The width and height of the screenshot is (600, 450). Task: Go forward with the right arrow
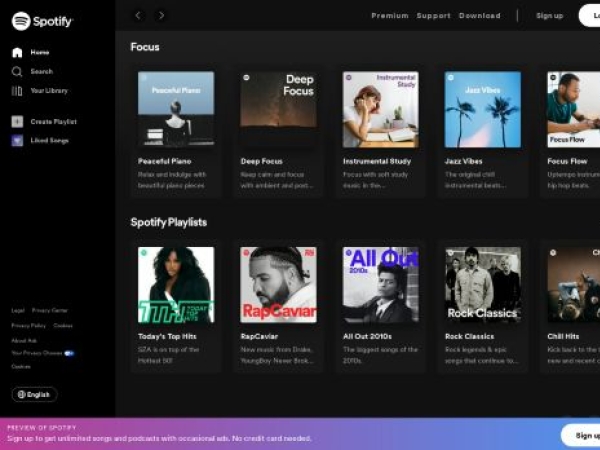click(161, 15)
